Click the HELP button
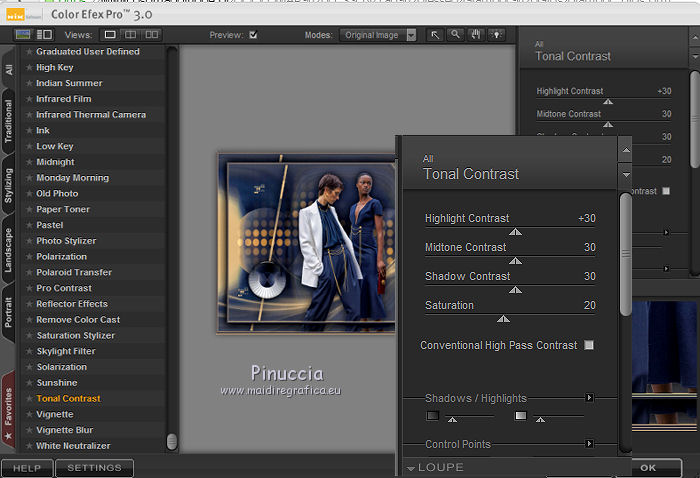The height and width of the screenshot is (478, 700). click(27, 468)
